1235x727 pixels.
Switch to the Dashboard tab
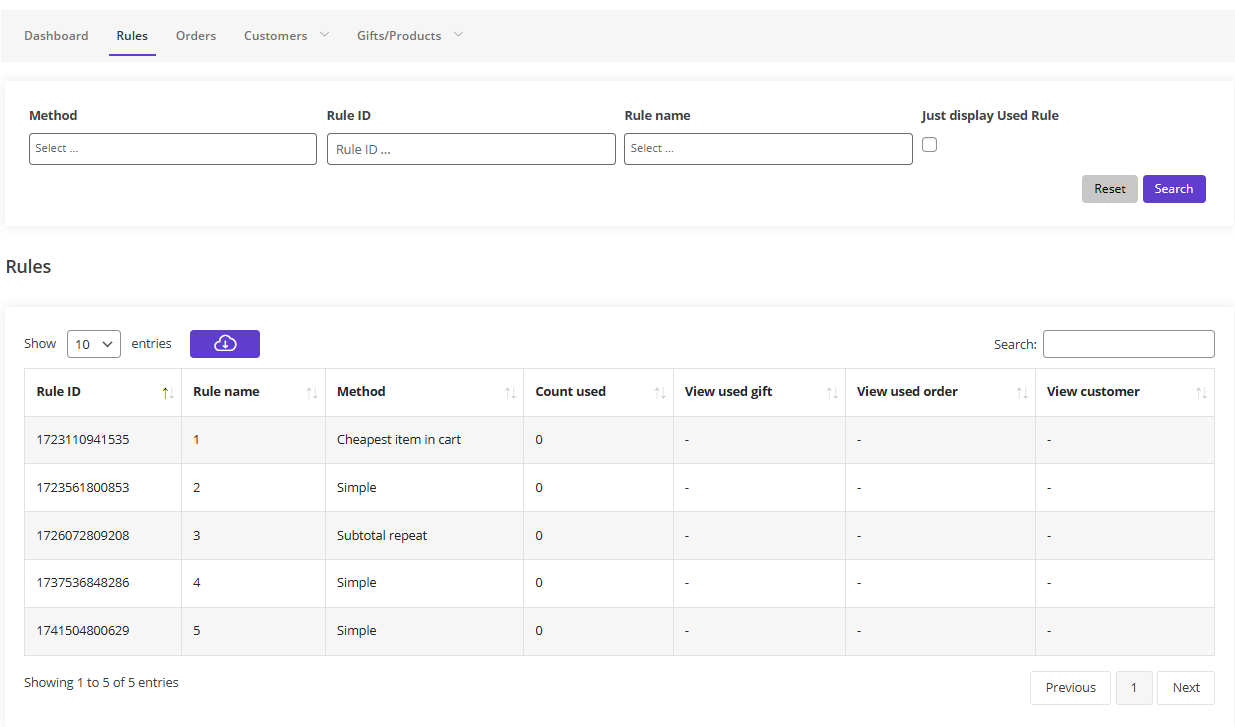click(x=56, y=36)
